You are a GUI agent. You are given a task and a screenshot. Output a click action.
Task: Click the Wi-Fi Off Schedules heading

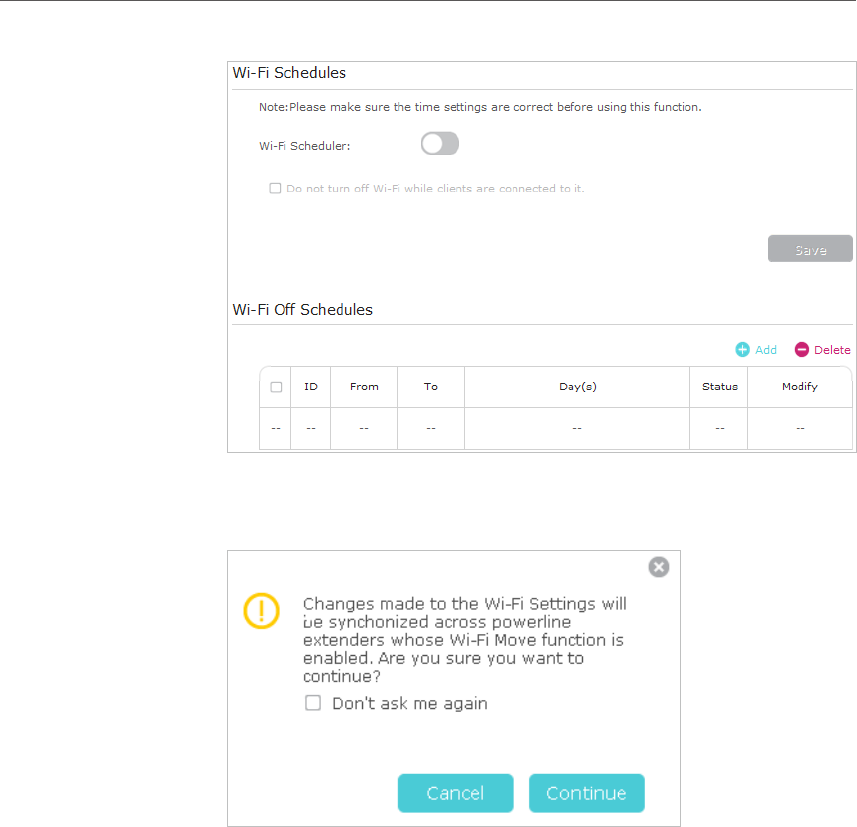(x=302, y=310)
